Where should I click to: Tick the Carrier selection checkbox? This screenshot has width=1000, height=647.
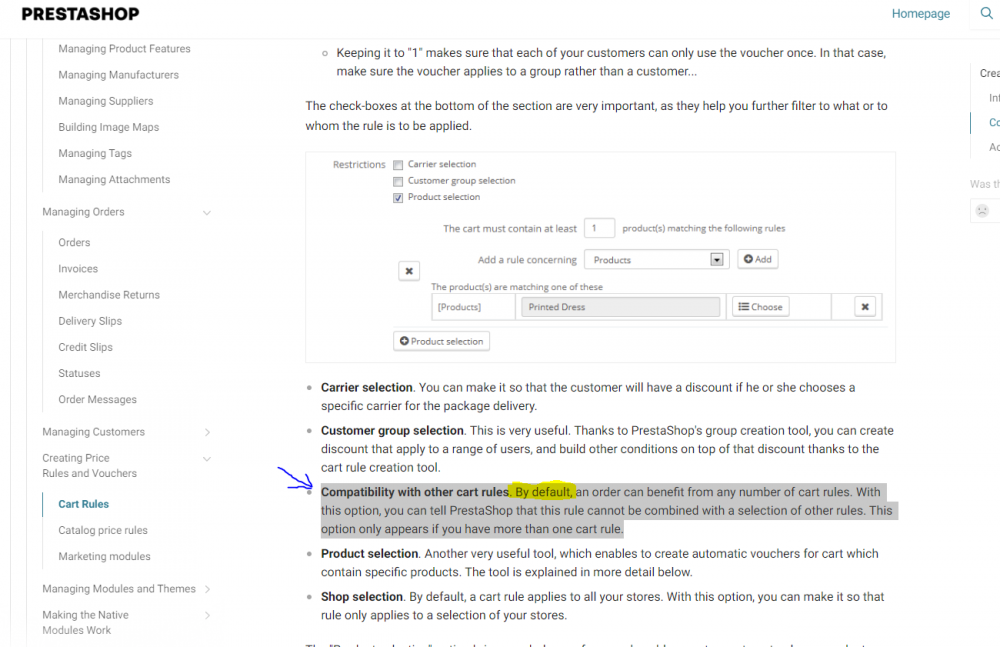(x=398, y=165)
